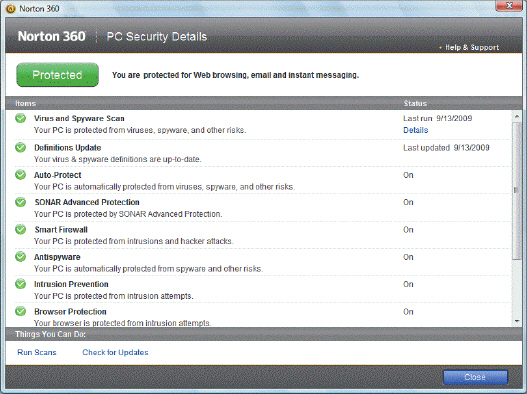Click the green check beside Antispyware
This screenshot has width=527, height=394.
21,257
